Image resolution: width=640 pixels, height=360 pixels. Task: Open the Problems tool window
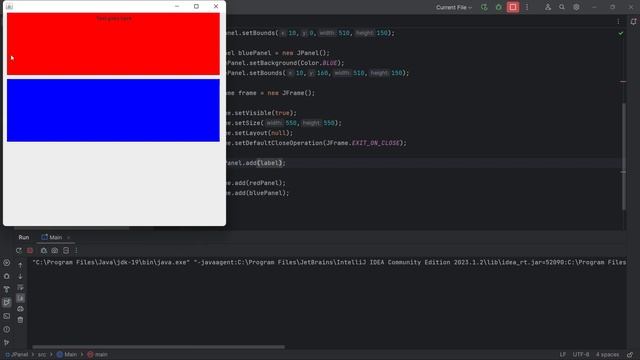pyautogui.click(x=7, y=329)
